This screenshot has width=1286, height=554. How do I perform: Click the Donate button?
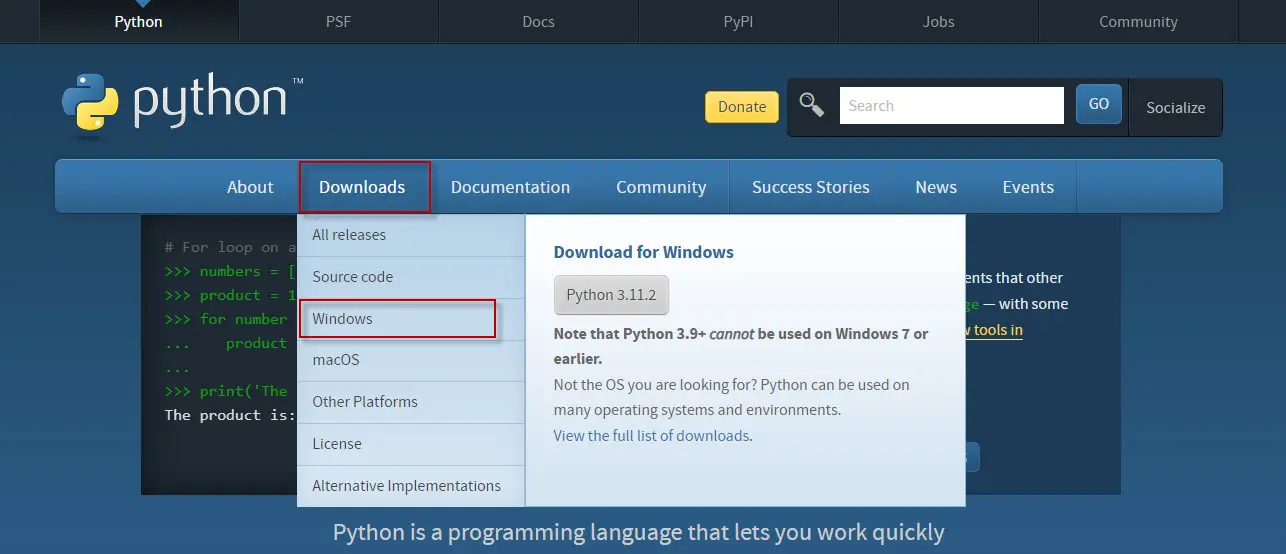coord(742,107)
